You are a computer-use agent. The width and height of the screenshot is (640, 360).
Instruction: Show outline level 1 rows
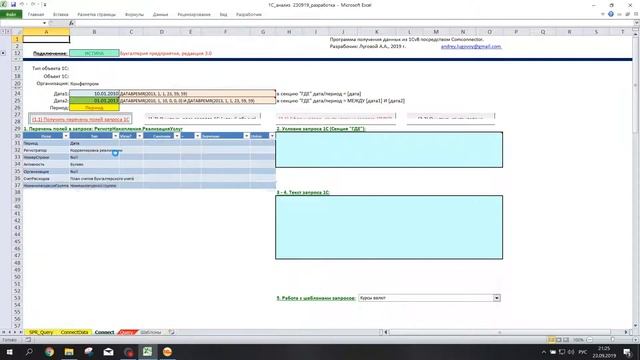(4, 31)
